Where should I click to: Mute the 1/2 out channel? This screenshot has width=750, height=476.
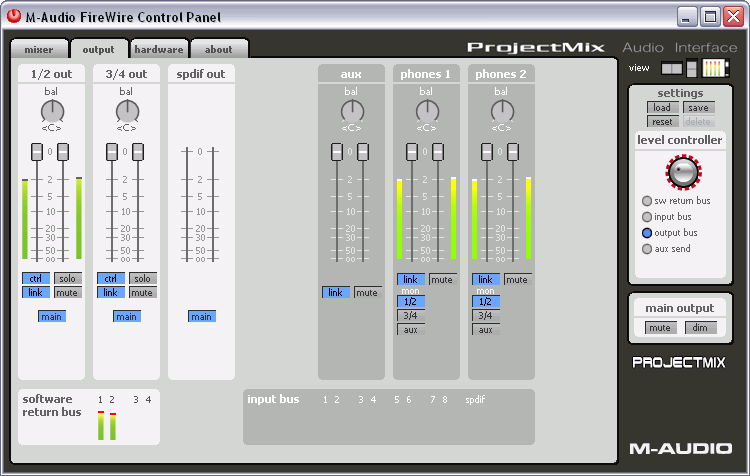coord(67,292)
